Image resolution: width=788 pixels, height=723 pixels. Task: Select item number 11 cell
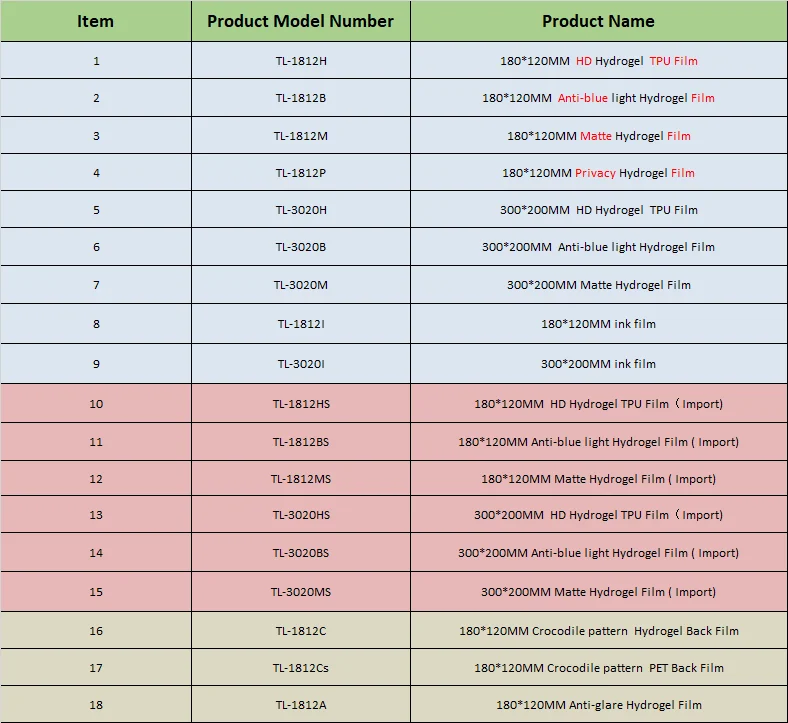[96, 442]
